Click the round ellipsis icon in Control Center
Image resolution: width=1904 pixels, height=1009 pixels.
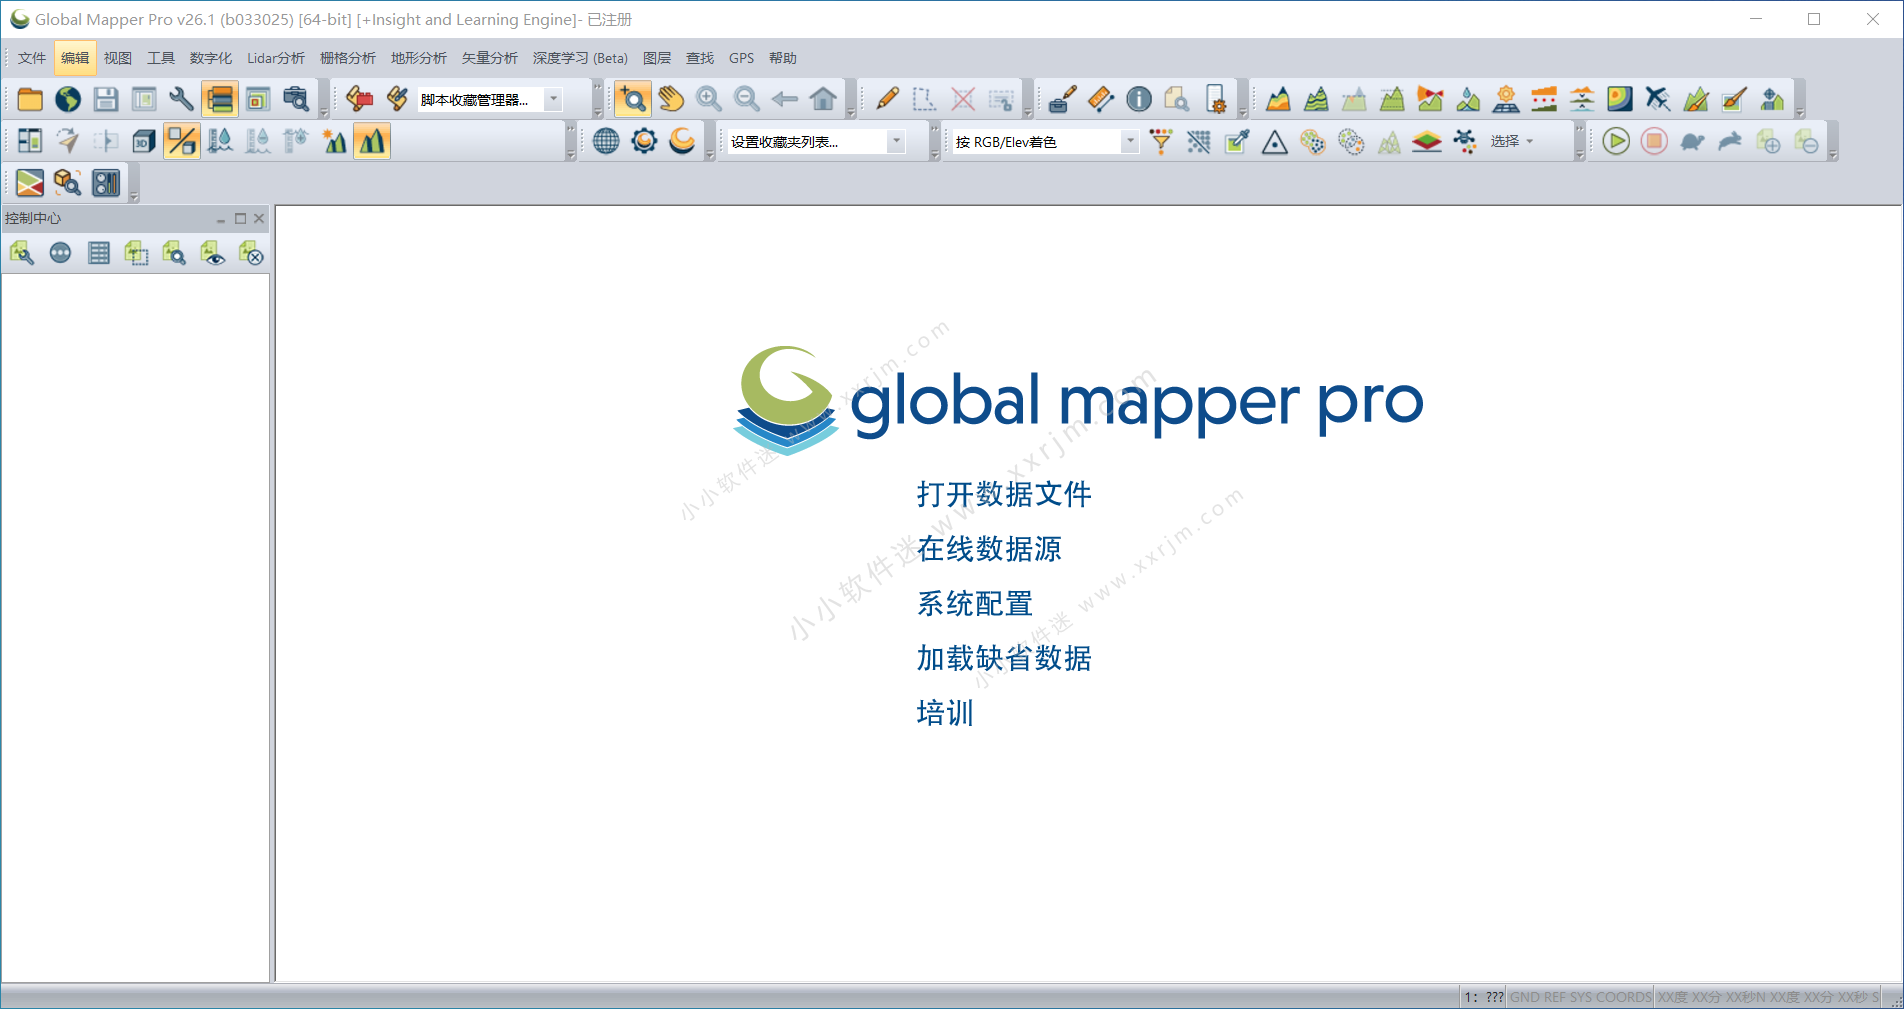(x=60, y=253)
